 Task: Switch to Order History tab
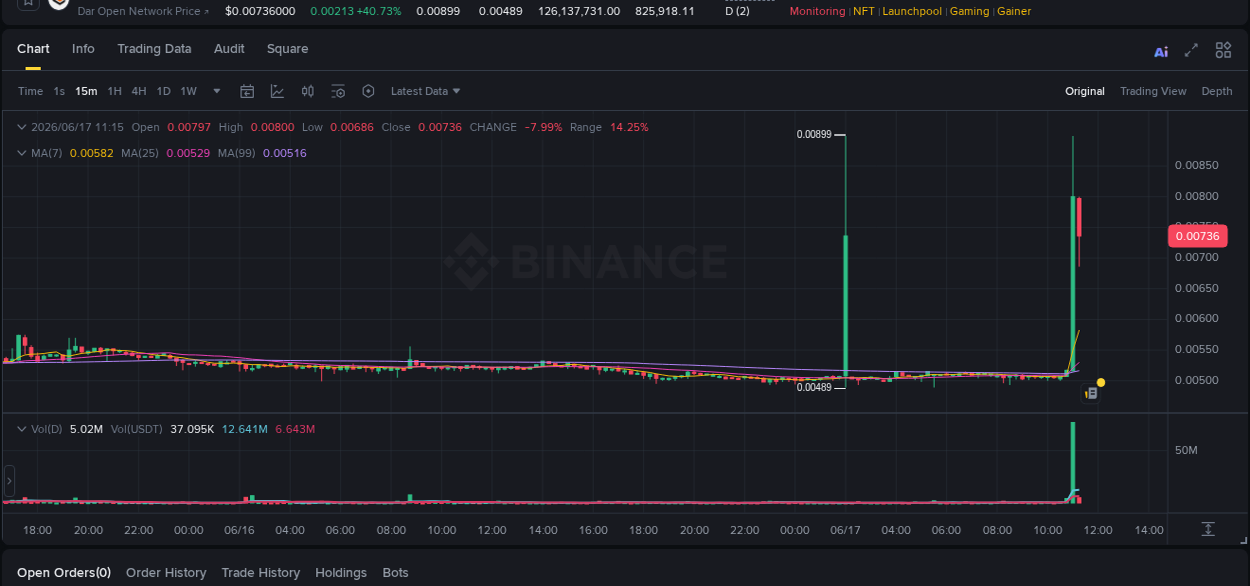pyautogui.click(x=166, y=573)
